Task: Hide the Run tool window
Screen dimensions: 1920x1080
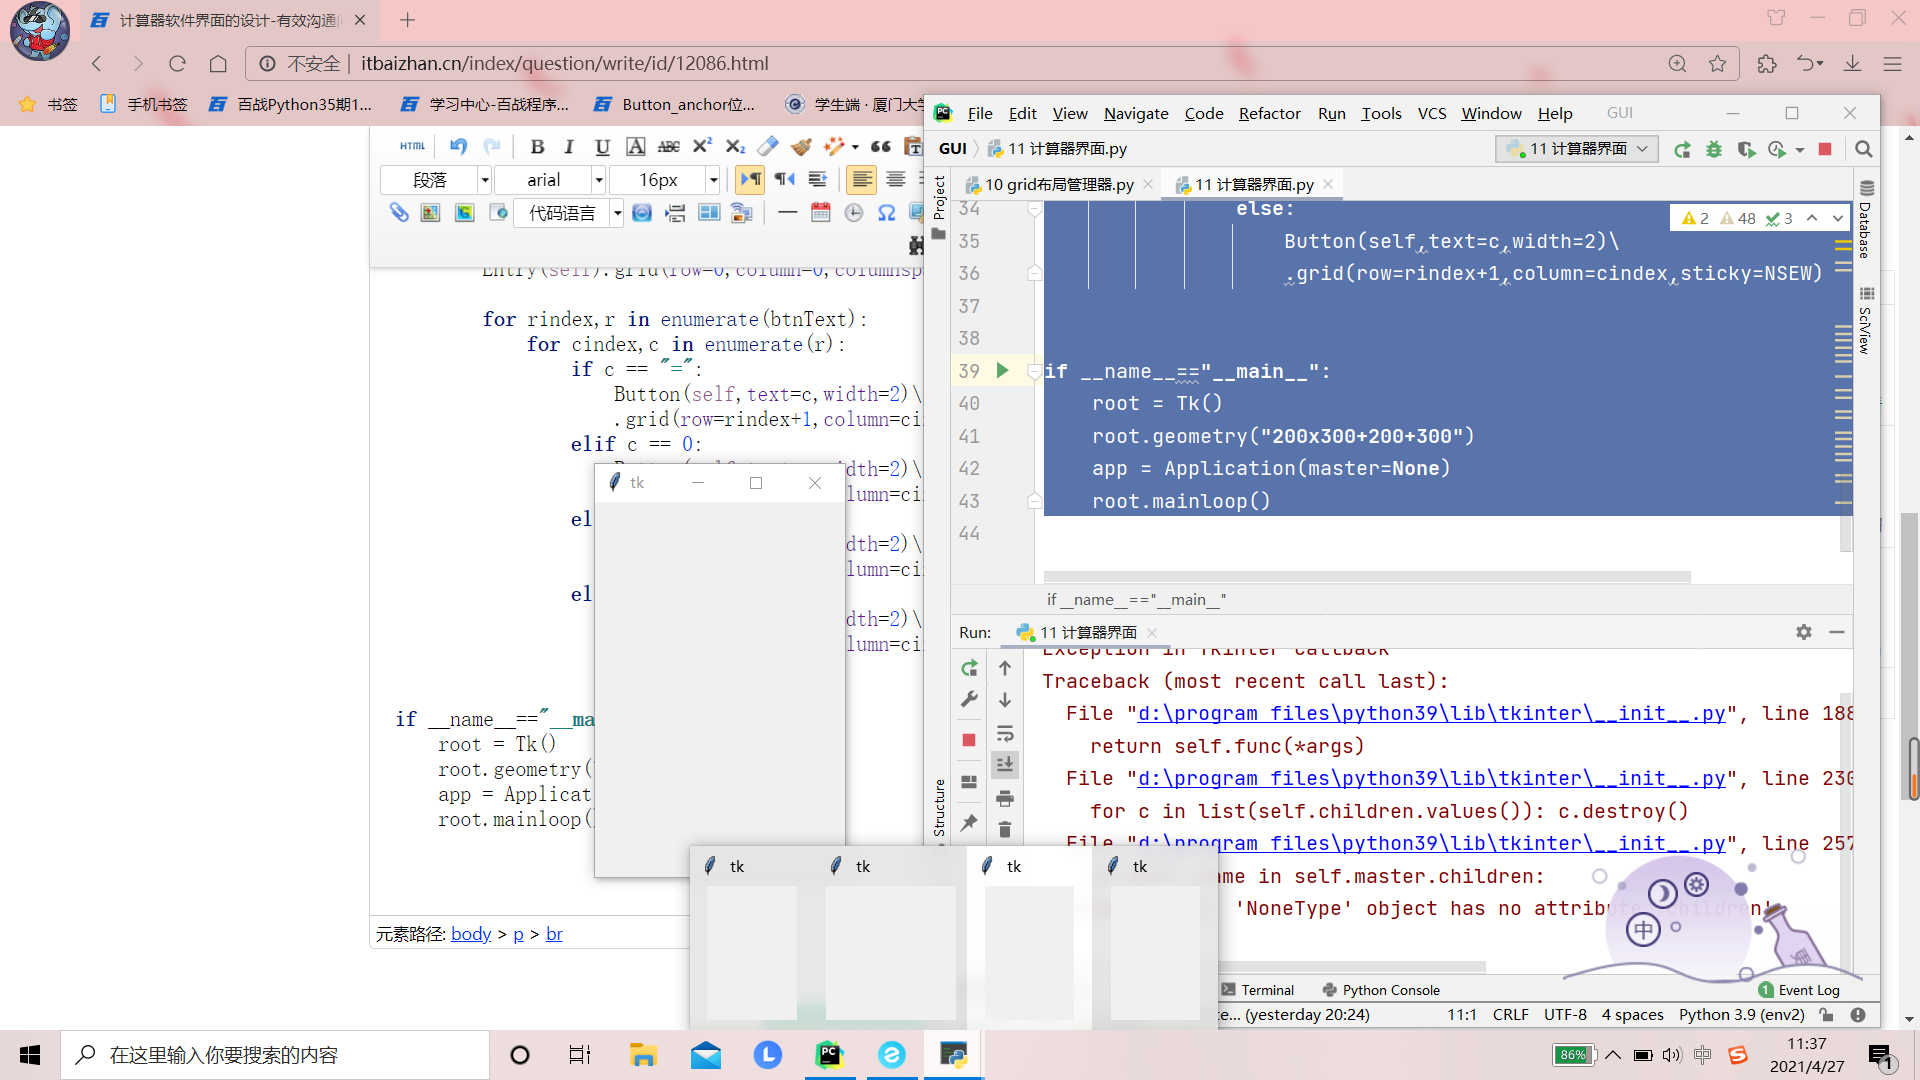Action: (1837, 632)
